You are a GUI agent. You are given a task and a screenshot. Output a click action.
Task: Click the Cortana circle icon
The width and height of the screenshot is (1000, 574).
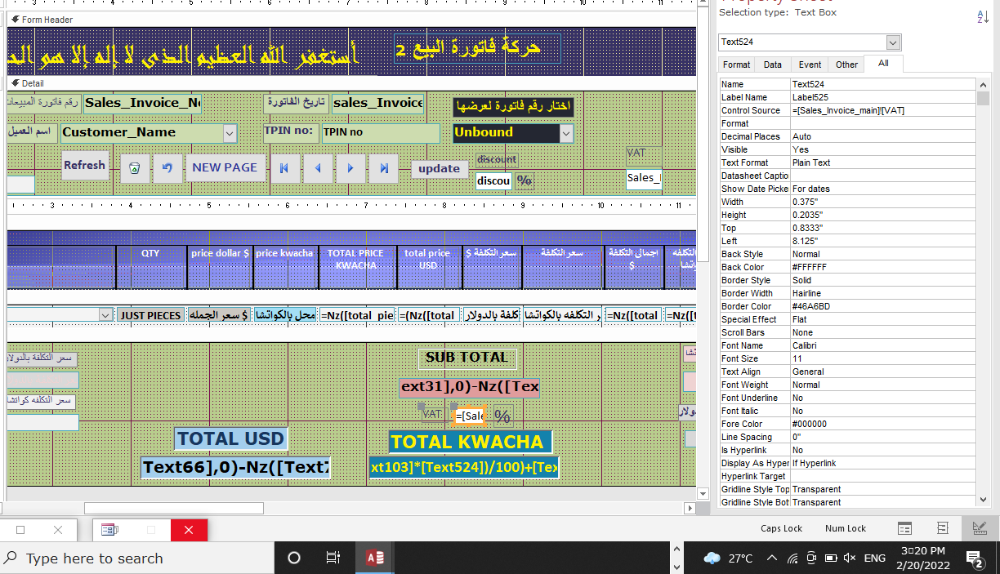point(293,558)
